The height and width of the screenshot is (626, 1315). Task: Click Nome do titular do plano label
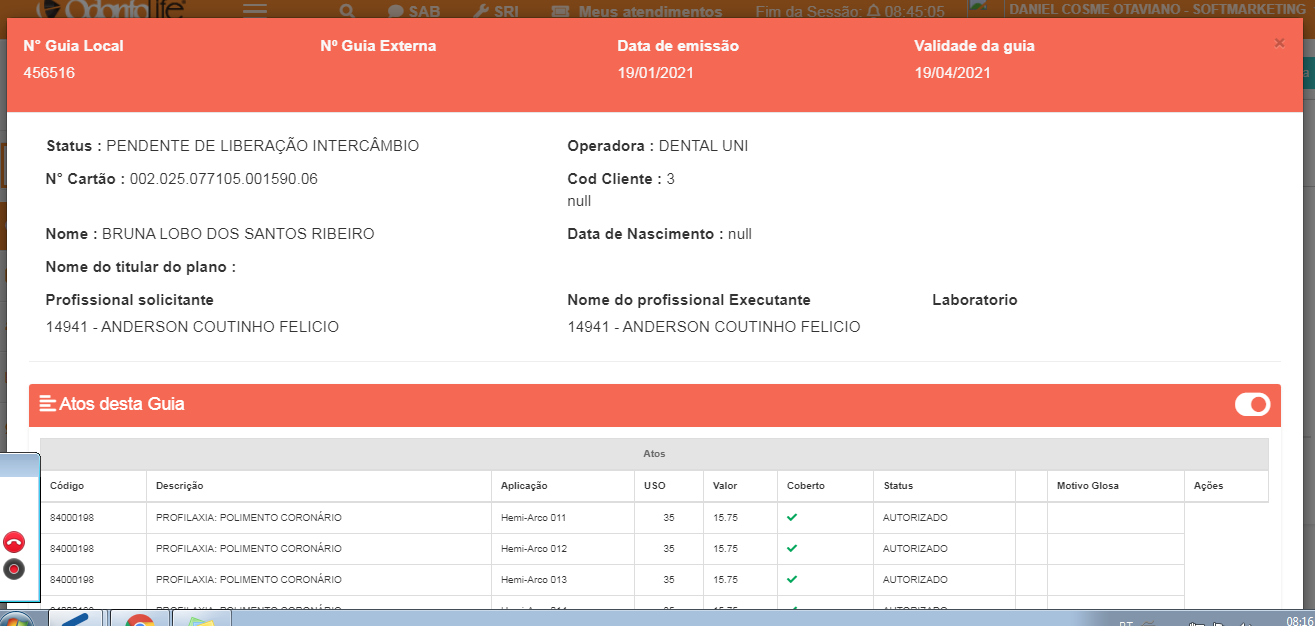click(x=141, y=267)
